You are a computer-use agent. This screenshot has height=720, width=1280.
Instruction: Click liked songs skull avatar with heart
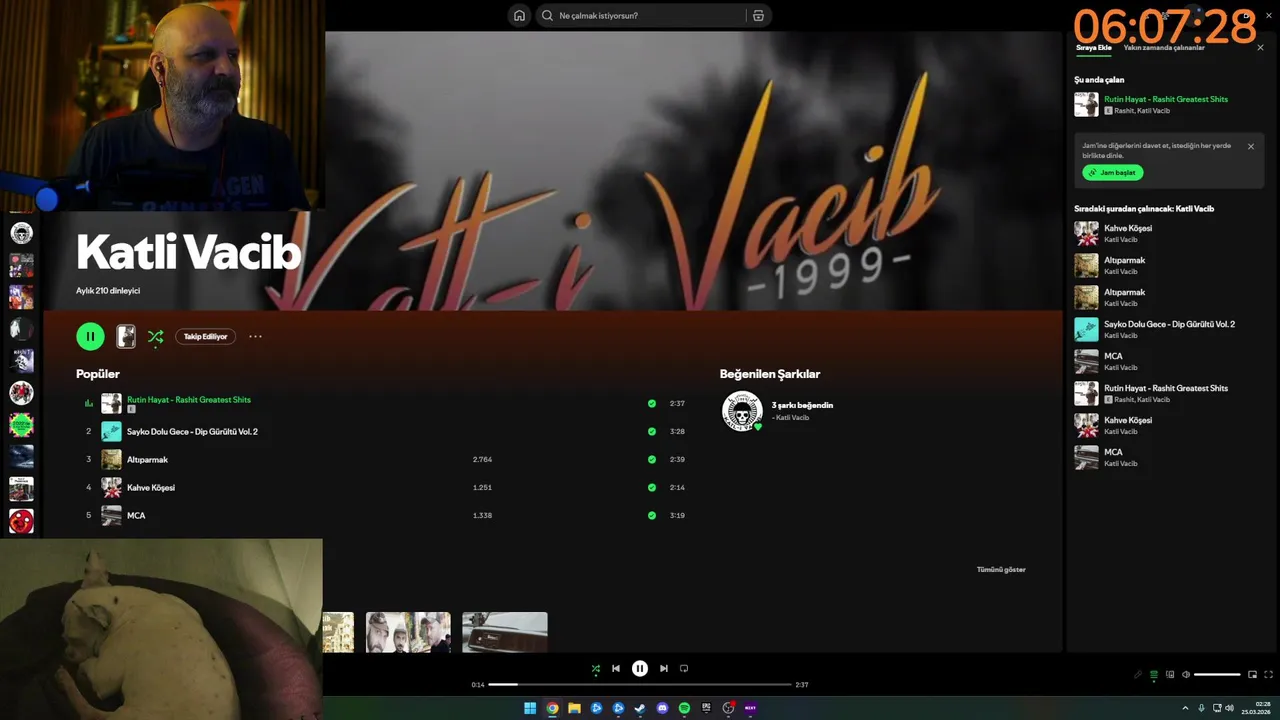[742, 411]
